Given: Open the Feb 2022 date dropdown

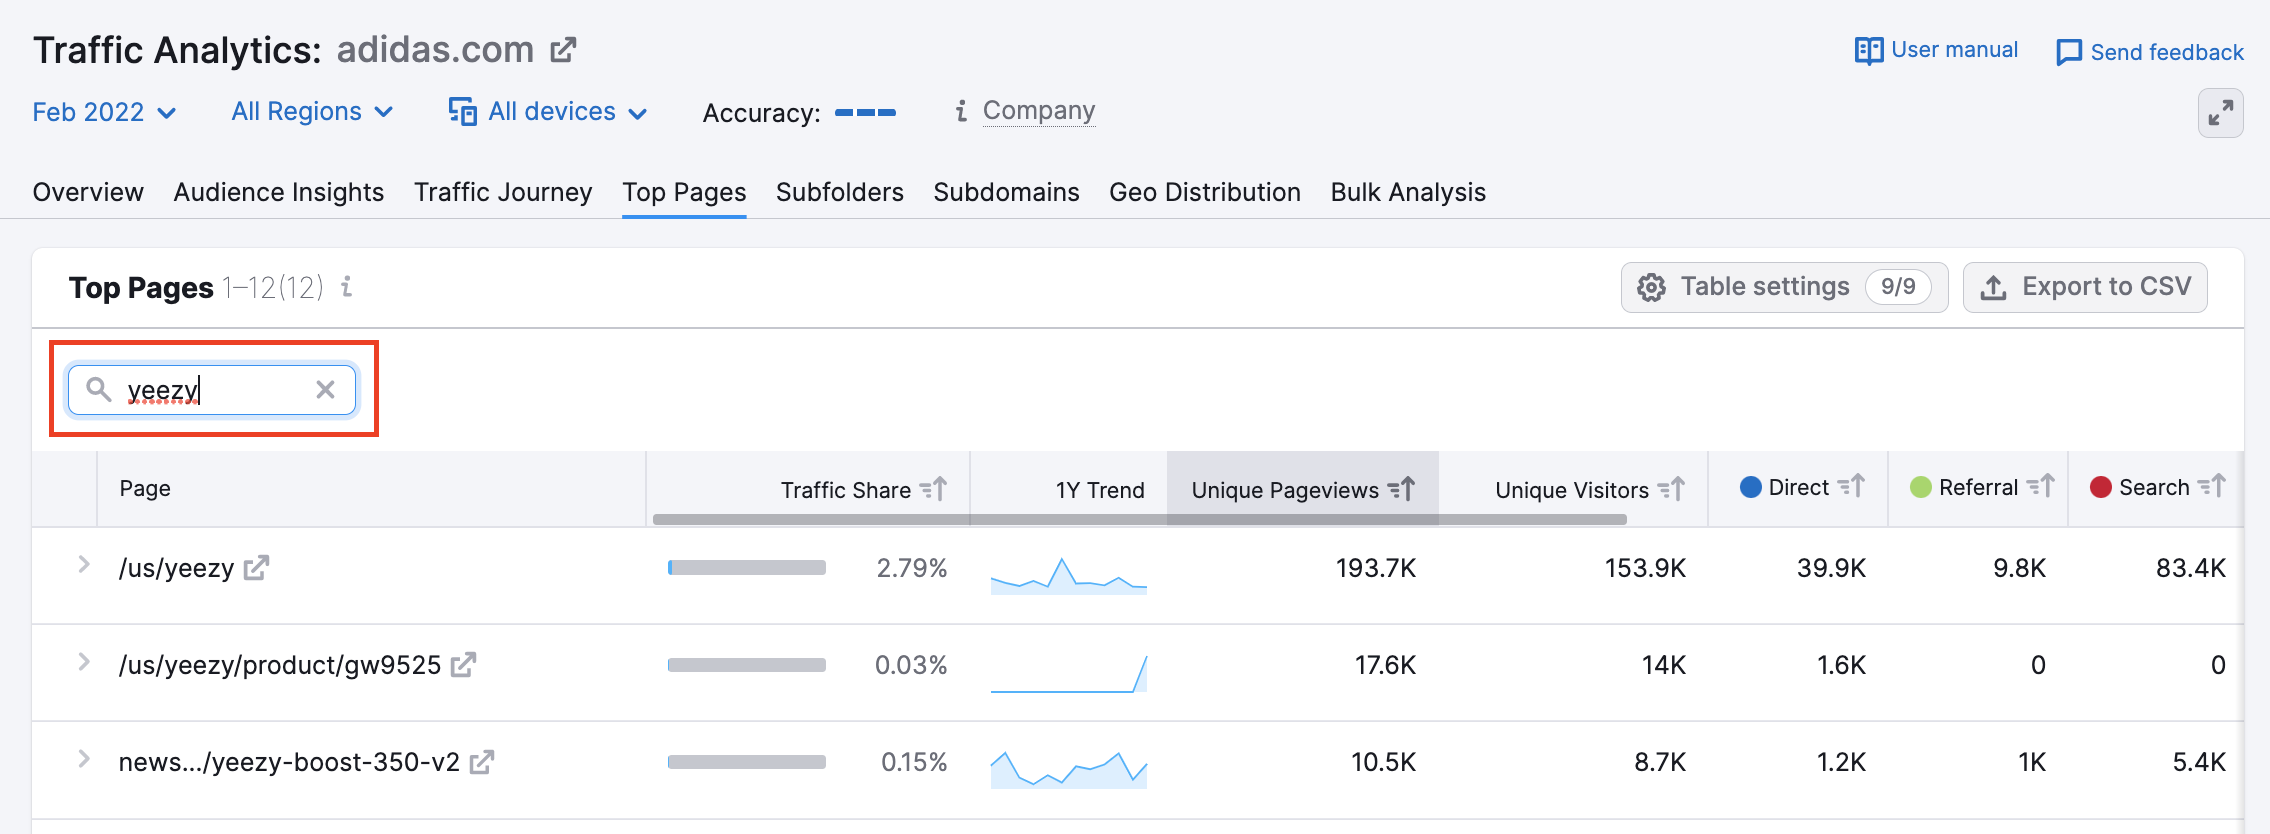Looking at the screenshot, I should 104,112.
